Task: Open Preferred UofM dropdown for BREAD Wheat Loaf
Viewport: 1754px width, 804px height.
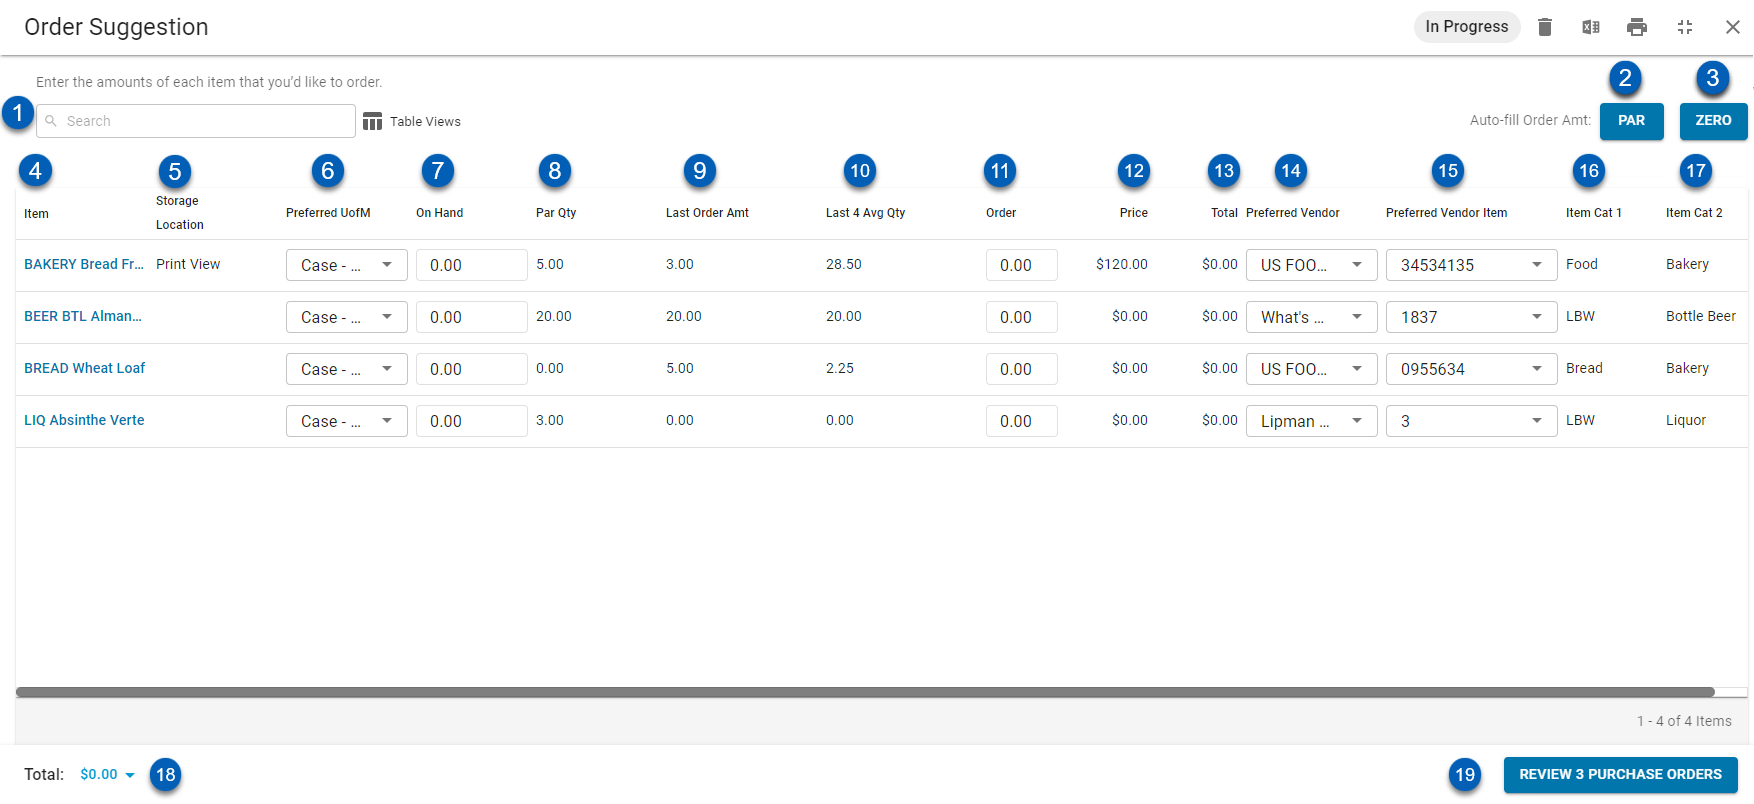Action: (x=346, y=369)
